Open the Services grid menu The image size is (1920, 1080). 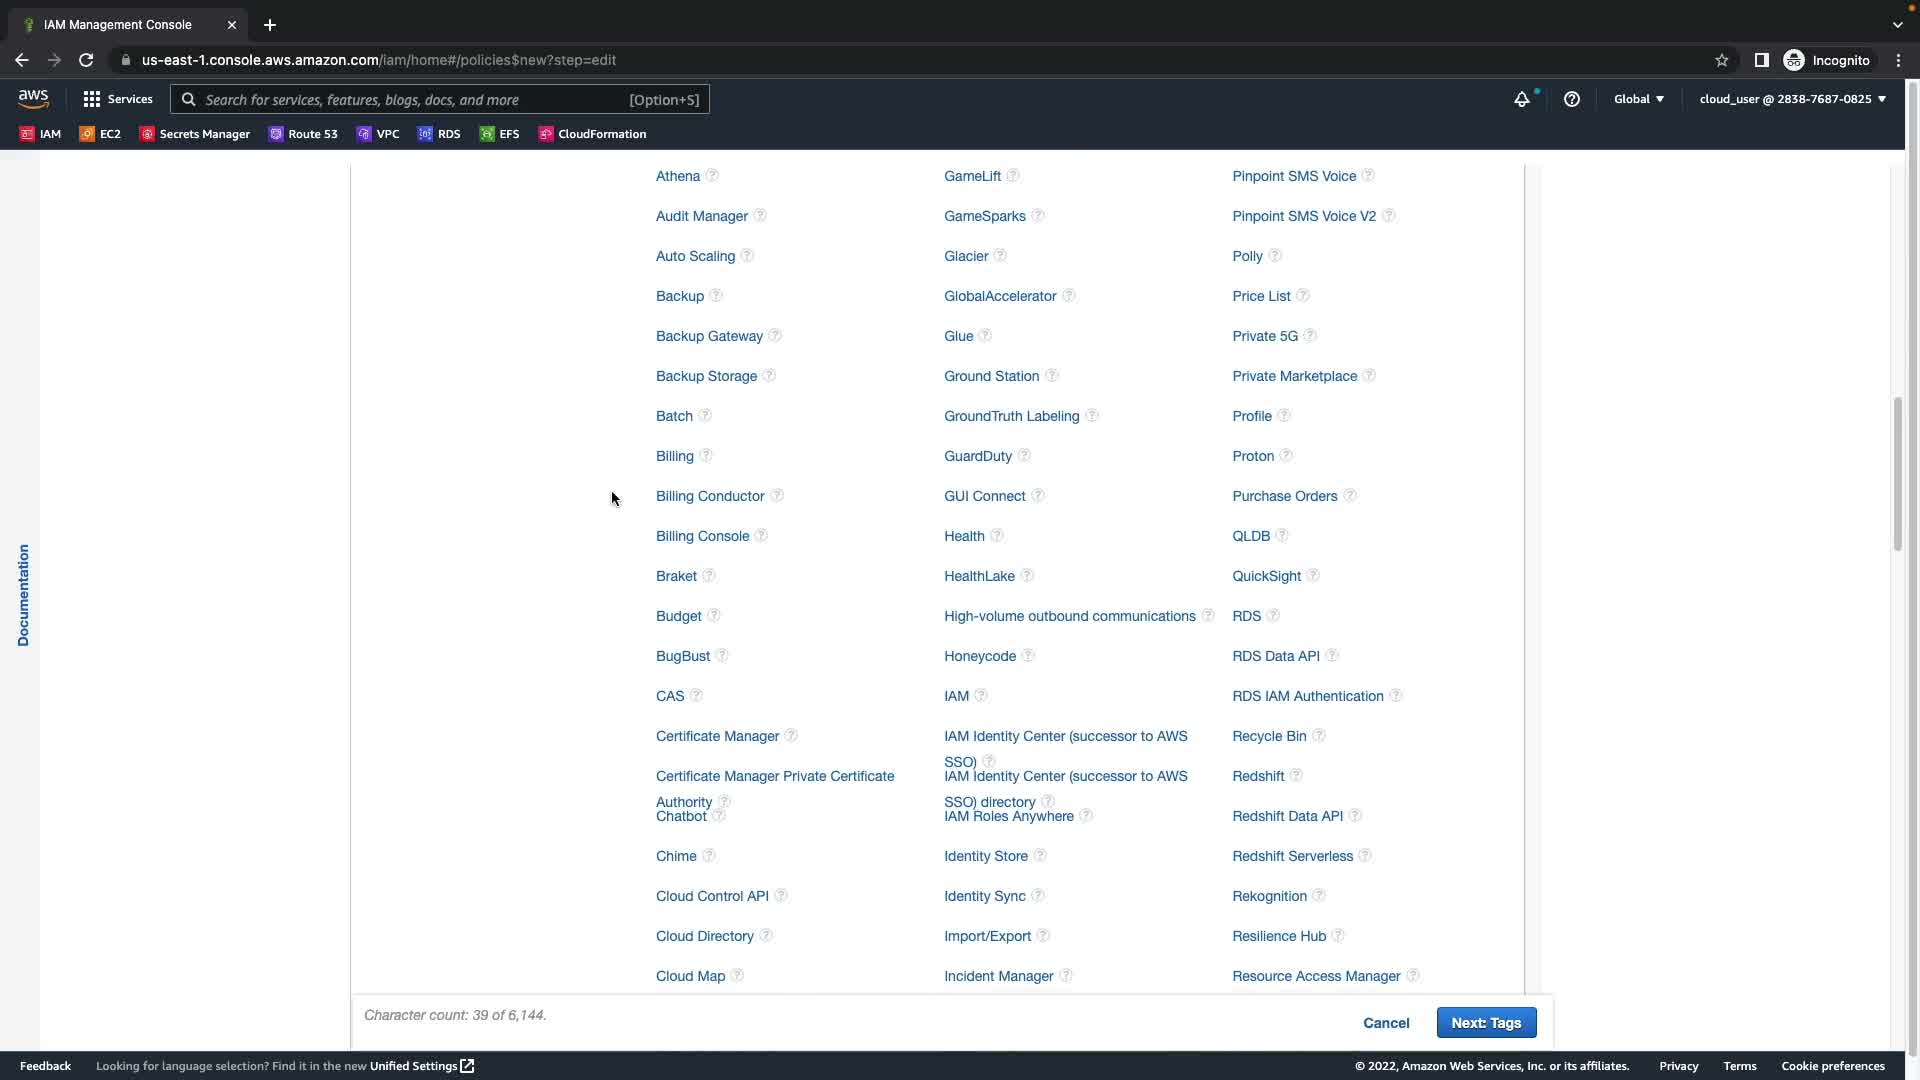(117, 99)
